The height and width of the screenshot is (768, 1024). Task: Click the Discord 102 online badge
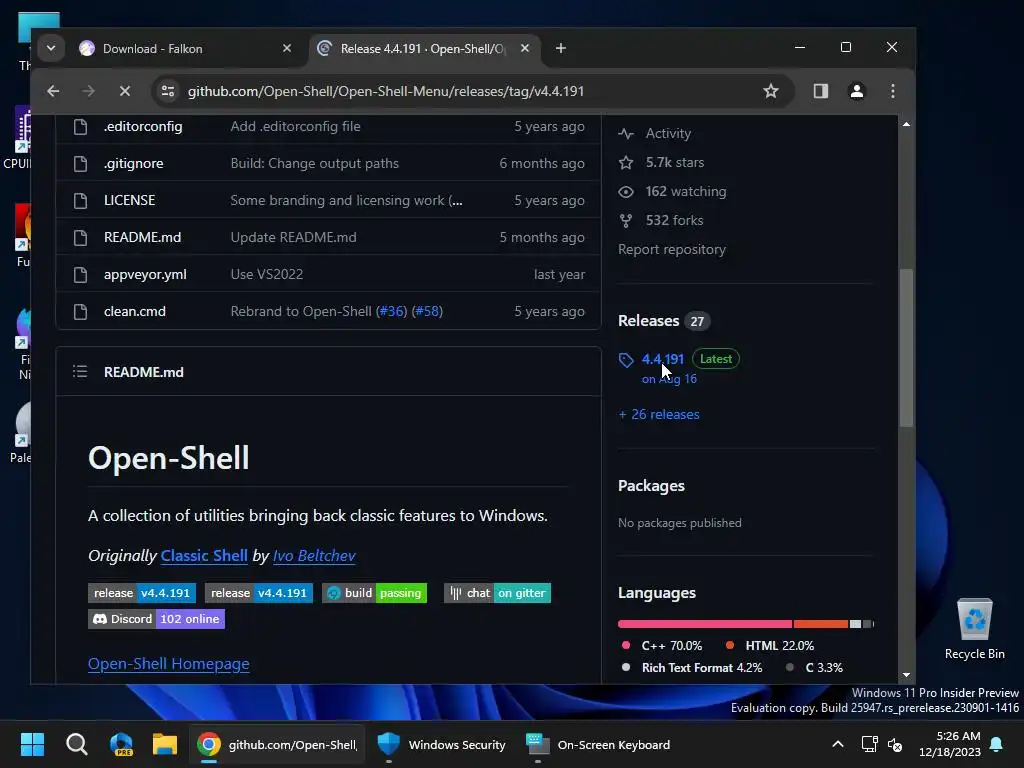click(x=156, y=619)
